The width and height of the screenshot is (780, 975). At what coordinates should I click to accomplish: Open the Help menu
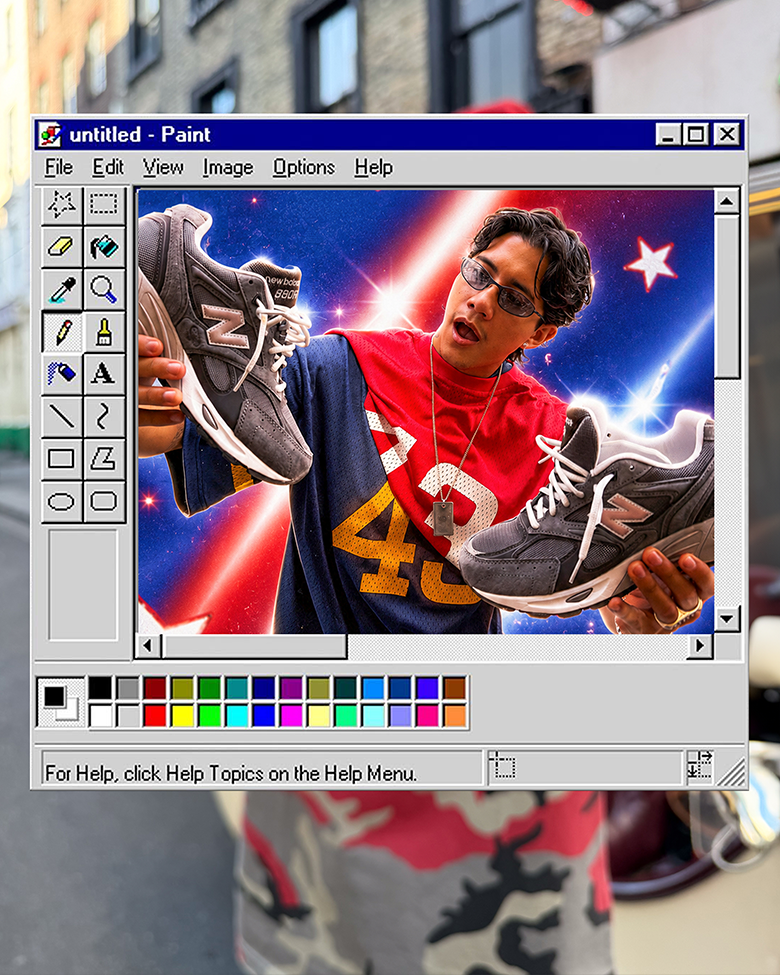tap(373, 167)
